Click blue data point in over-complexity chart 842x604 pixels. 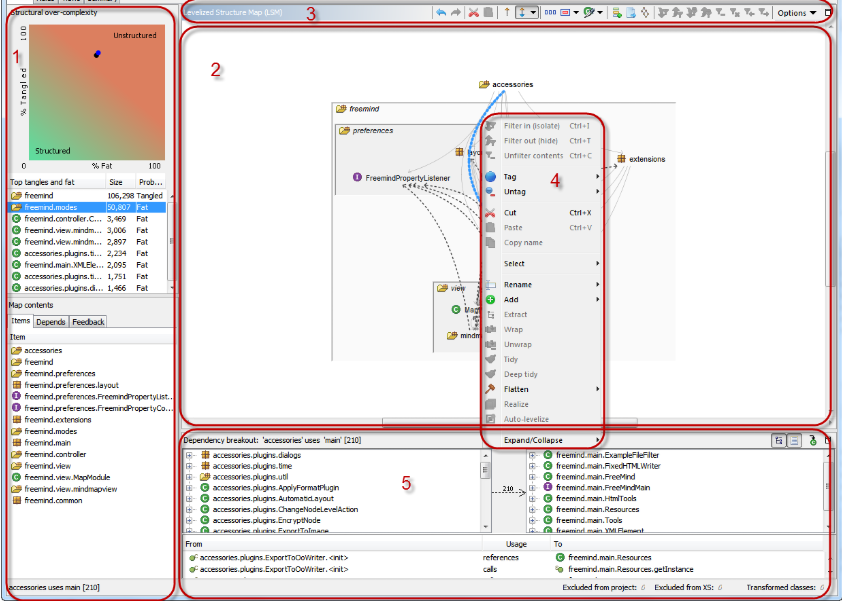97,54
